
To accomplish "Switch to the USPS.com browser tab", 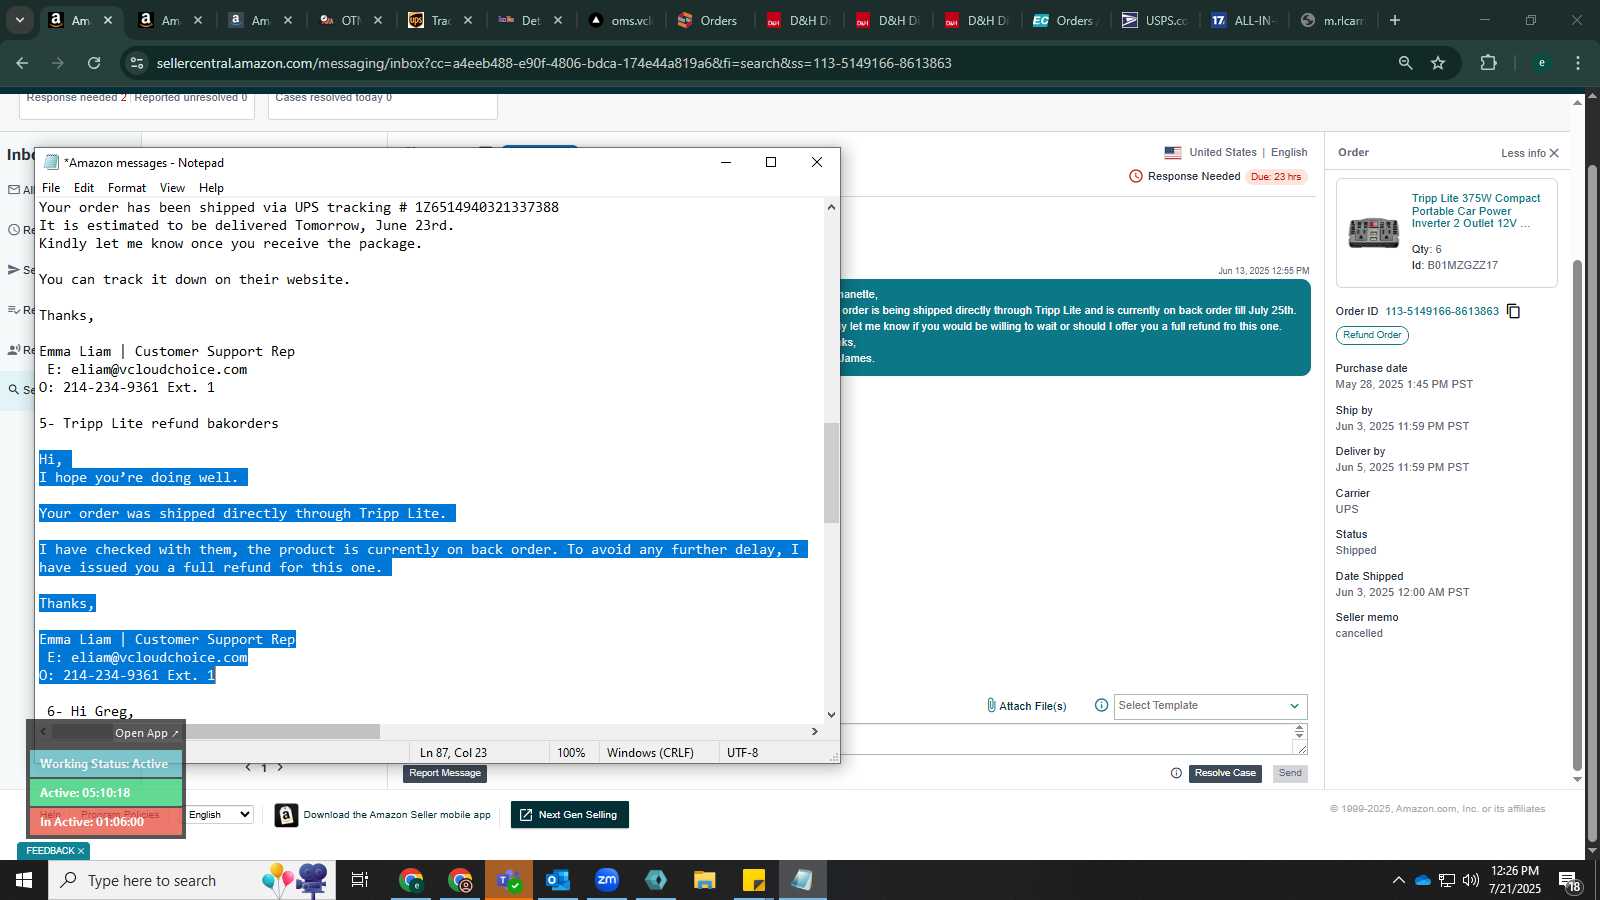I will (1154, 20).
